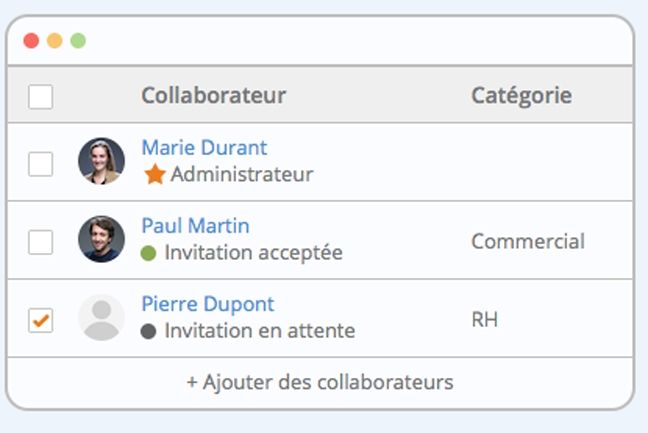Click Marie Durant's profile photo
Screen dimensions: 648x433
click(x=101, y=161)
